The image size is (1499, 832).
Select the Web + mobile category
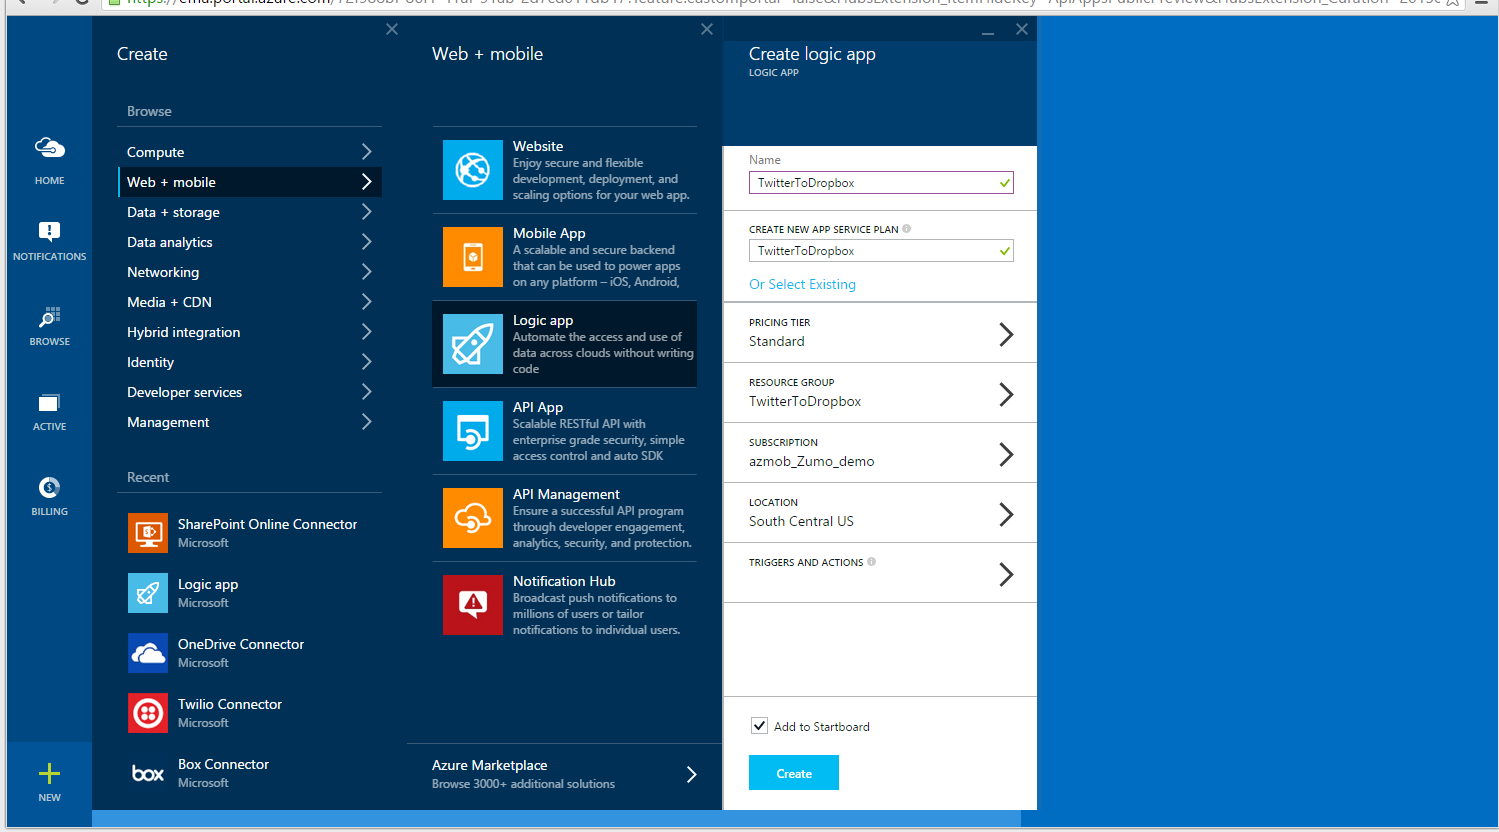[249, 182]
